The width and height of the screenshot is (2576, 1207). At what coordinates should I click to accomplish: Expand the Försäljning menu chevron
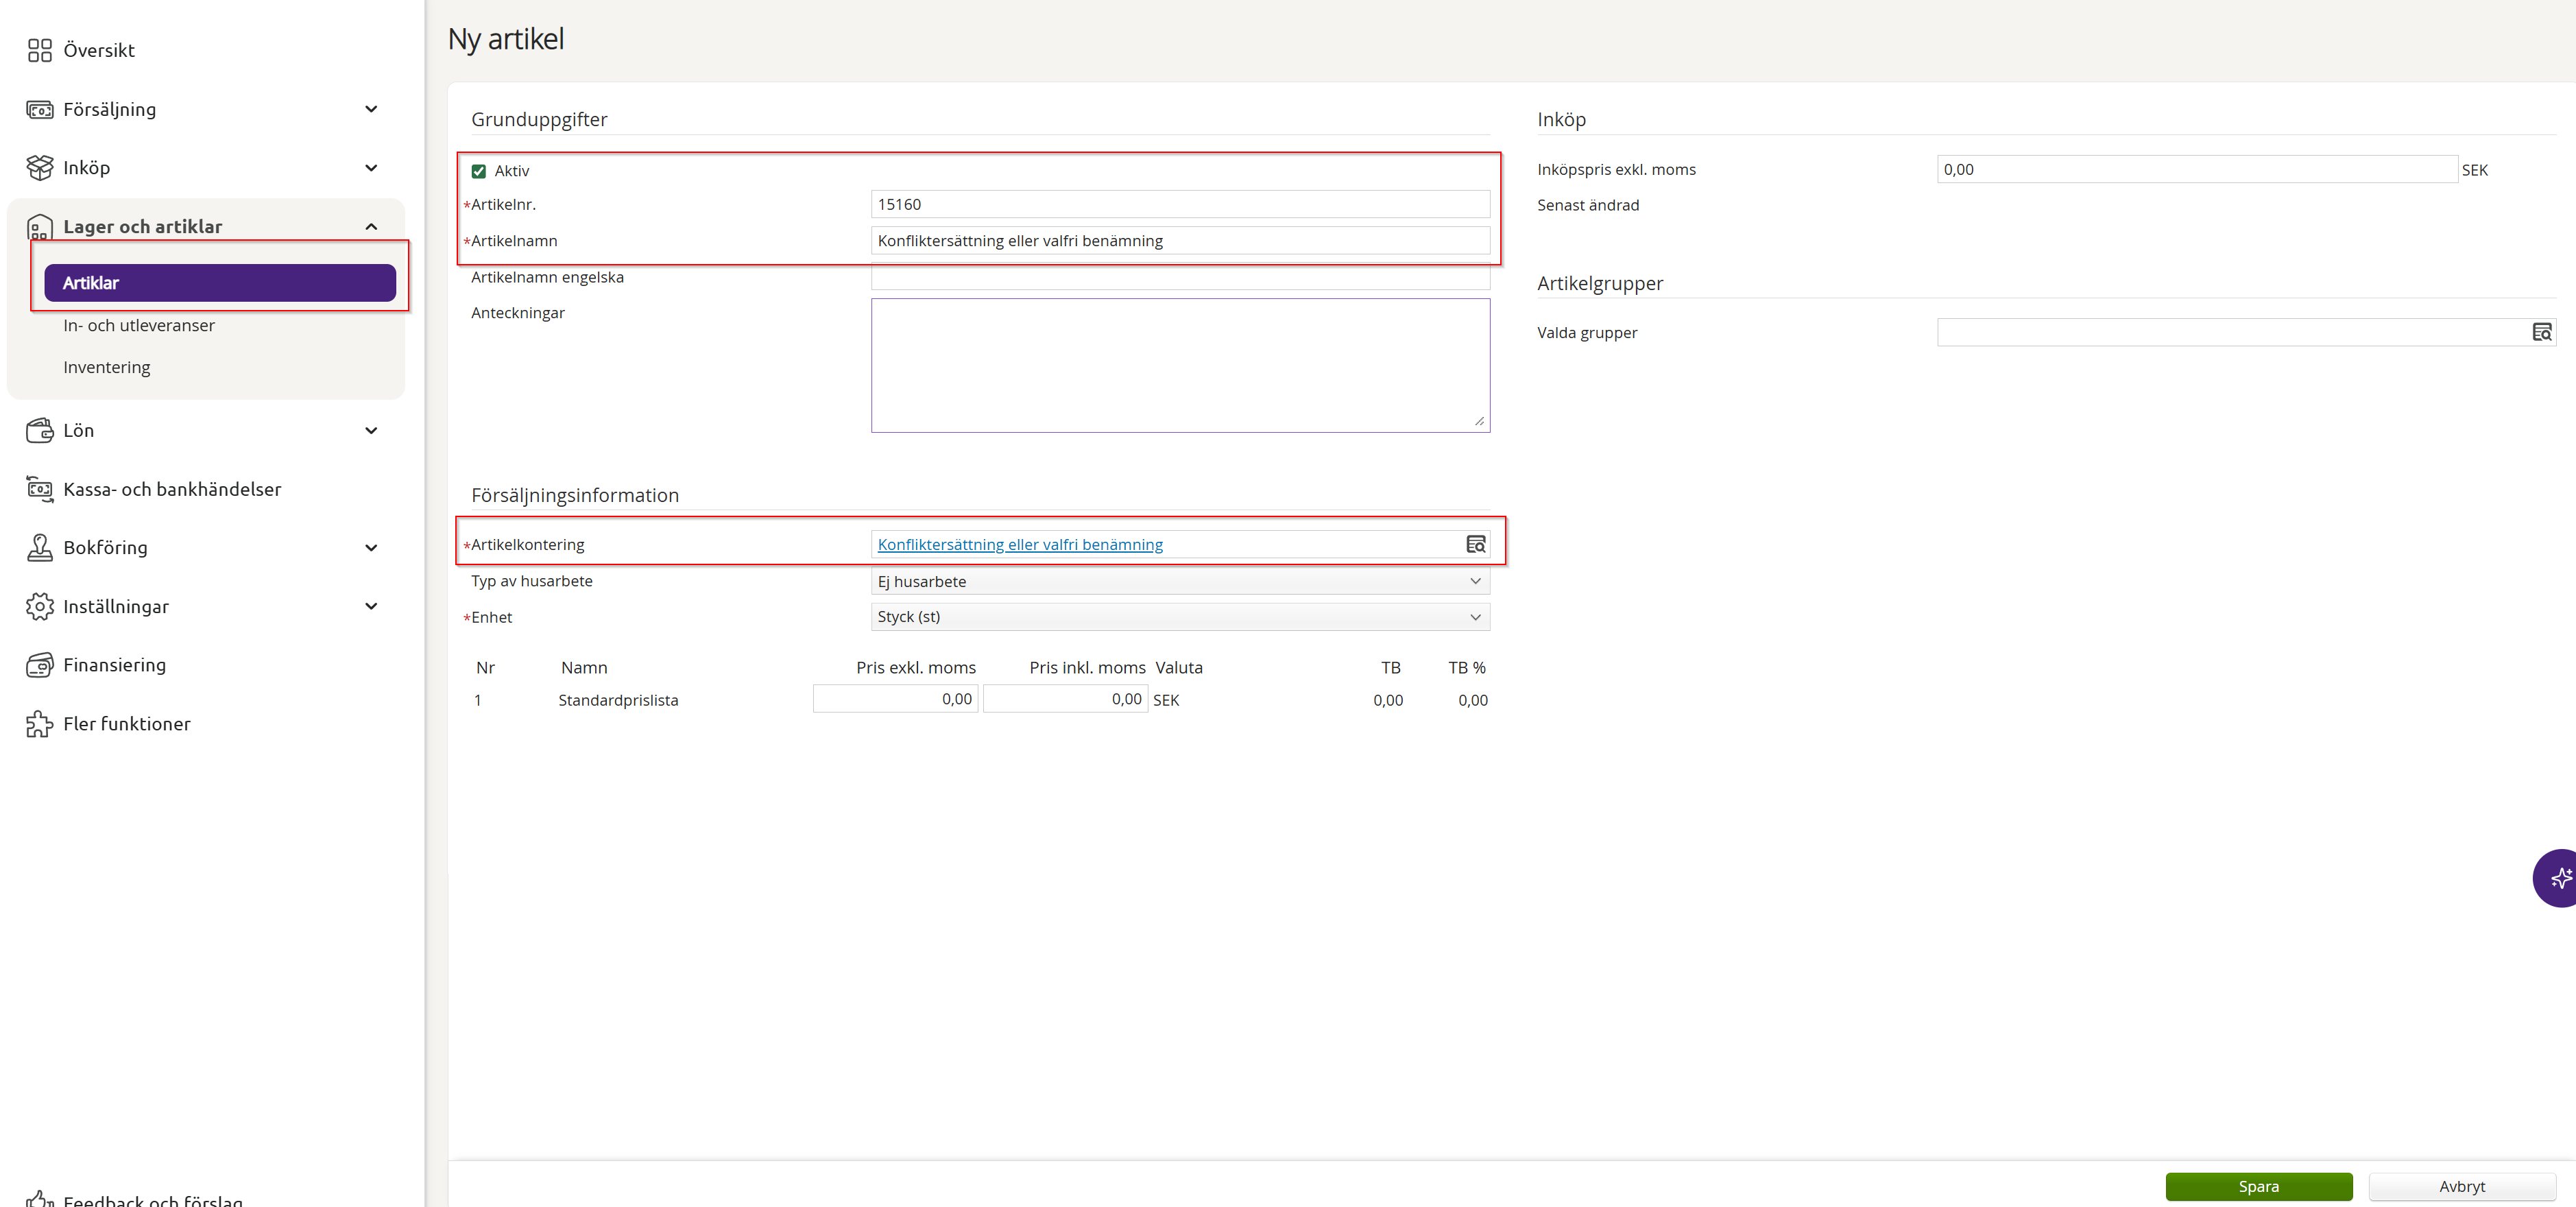click(x=371, y=109)
